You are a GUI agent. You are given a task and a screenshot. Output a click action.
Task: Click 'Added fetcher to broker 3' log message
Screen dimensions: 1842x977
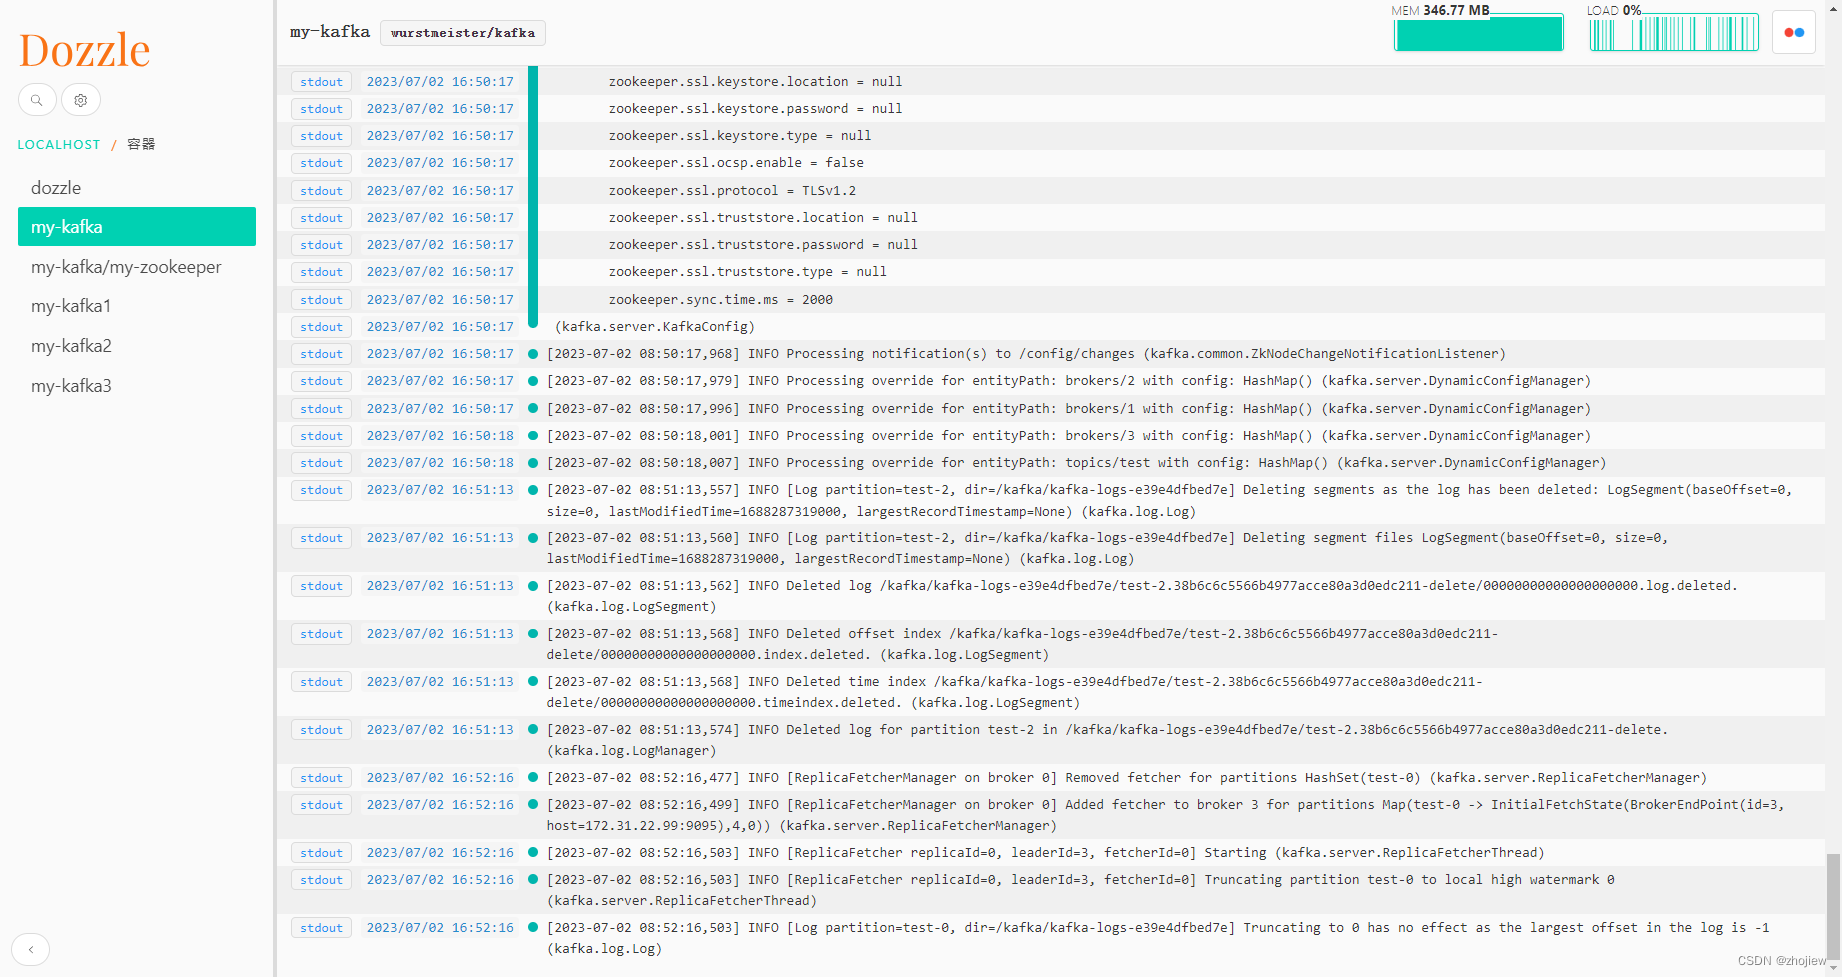1165,815
